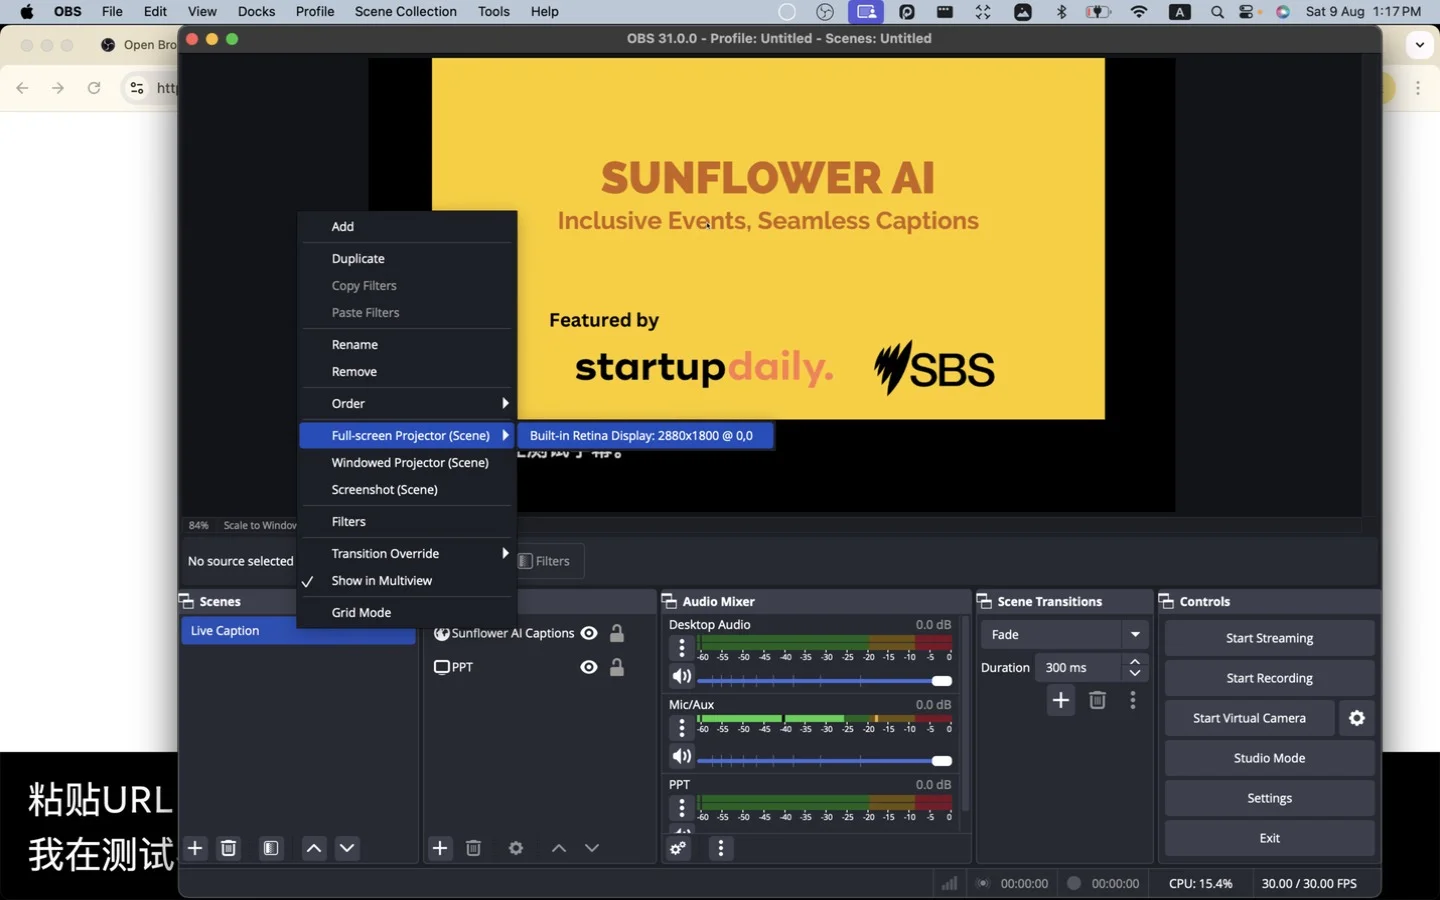Image resolution: width=1440 pixels, height=900 pixels.
Task: Choose Built-in Retina Display projector option
Action: (x=646, y=436)
